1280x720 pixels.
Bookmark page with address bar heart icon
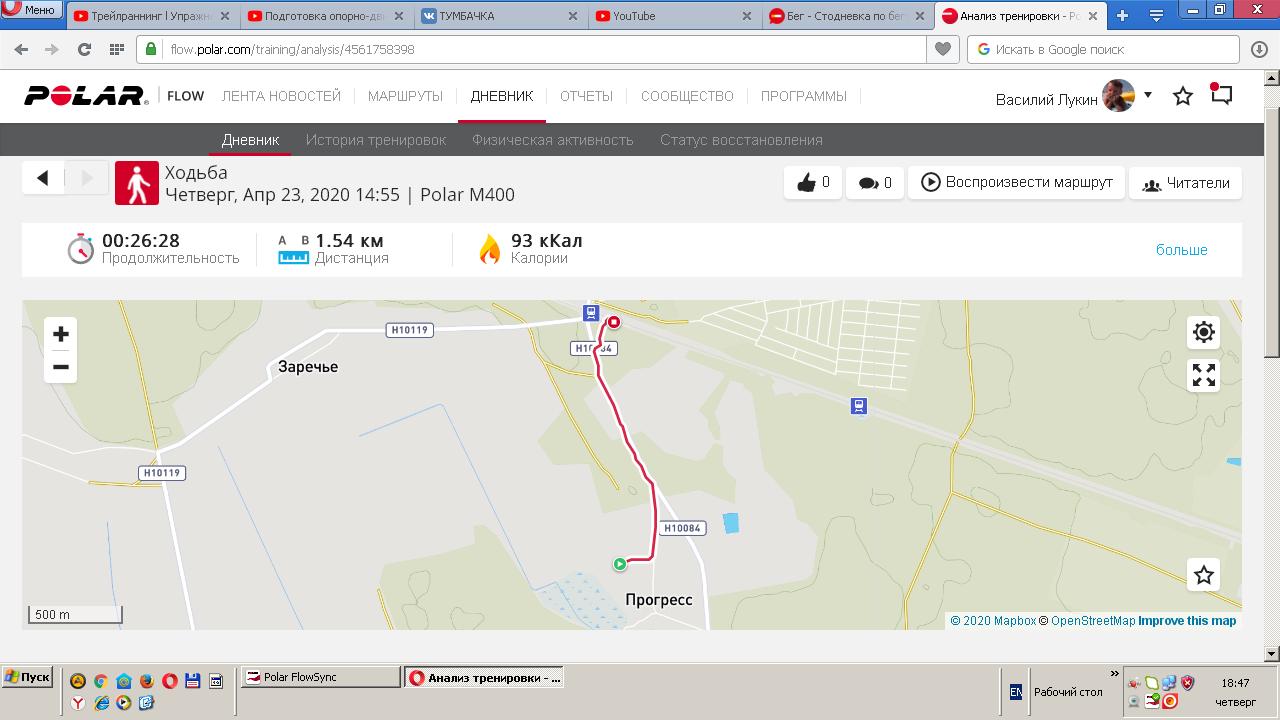tap(942, 49)
